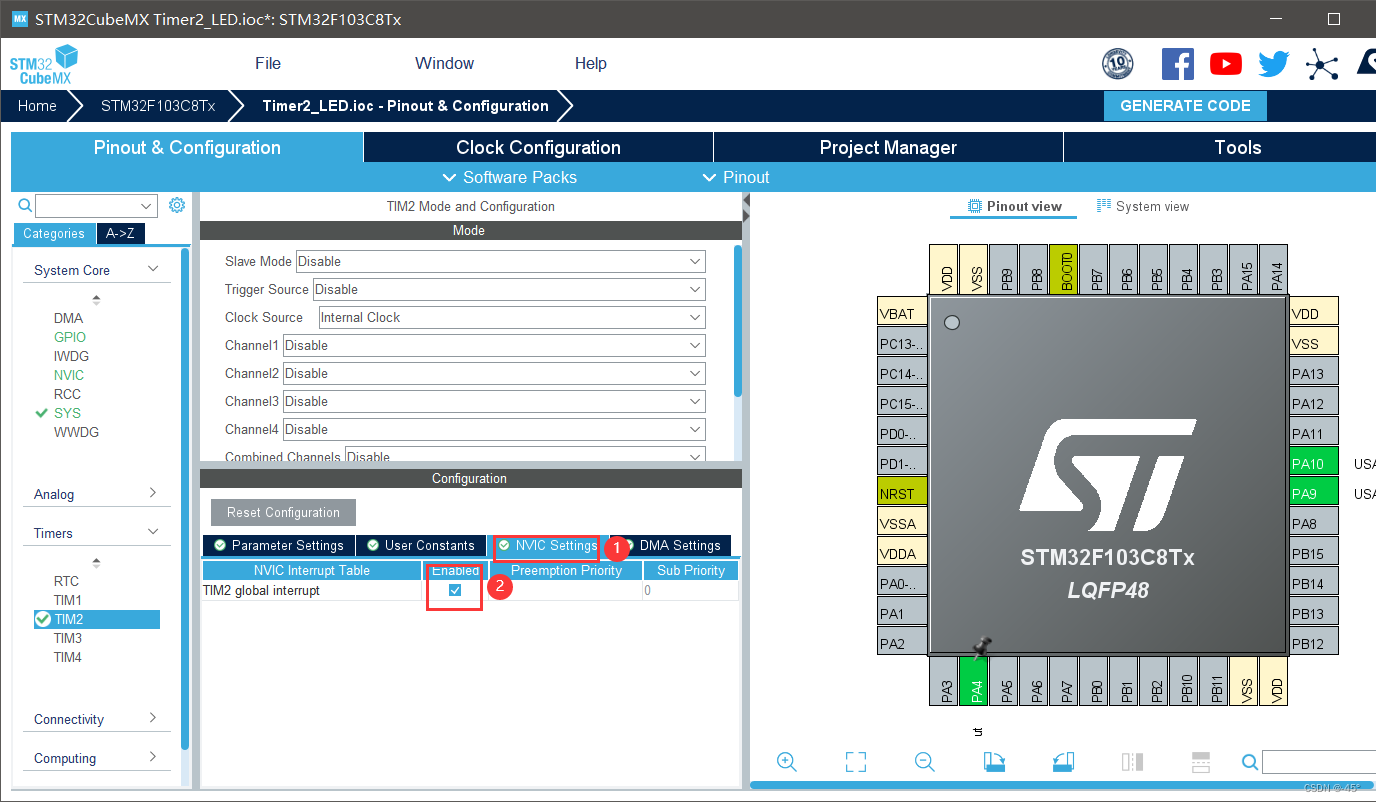This screenshot has height=802, width=1376.
Task: Open the ST community network icon
Action: point(1322,65)
